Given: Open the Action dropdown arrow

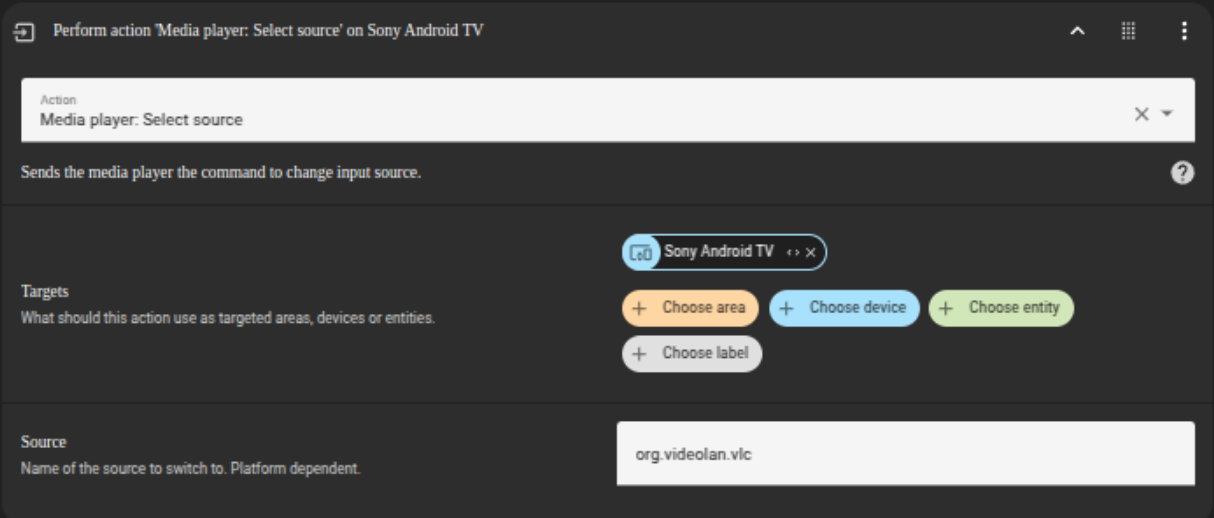Looking at the screenshot, I should (x=1166, y=114).
